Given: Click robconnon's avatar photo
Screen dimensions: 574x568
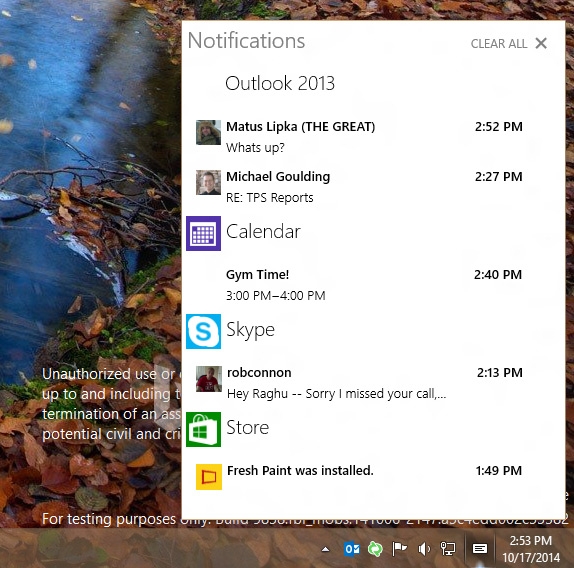Looking at the screenshot, I should pos(209,379).
